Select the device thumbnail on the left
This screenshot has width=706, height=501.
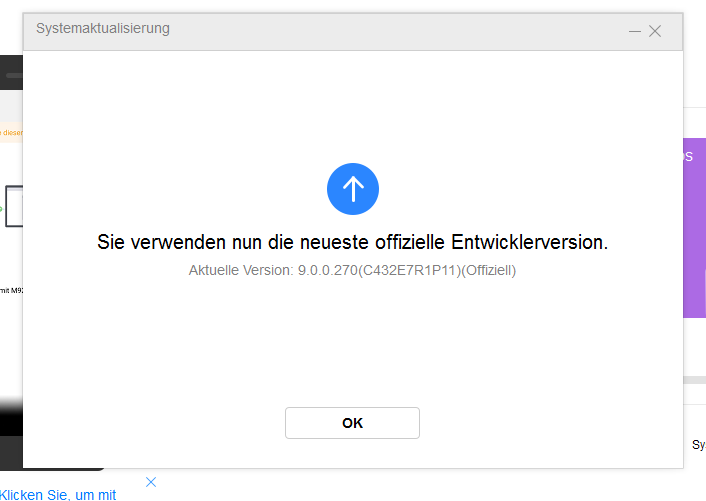pos(13,206)
